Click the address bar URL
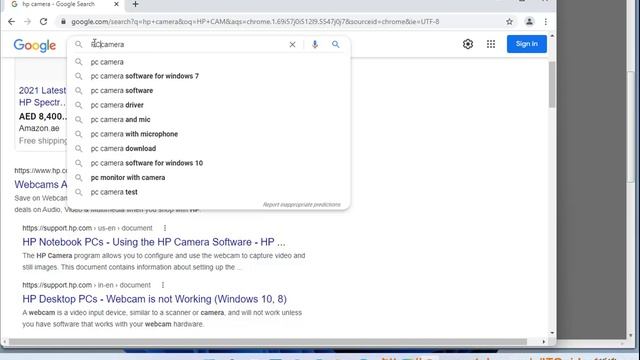This screenshot has height=360, width=640. pyautogui.click(x=255, y=22)
